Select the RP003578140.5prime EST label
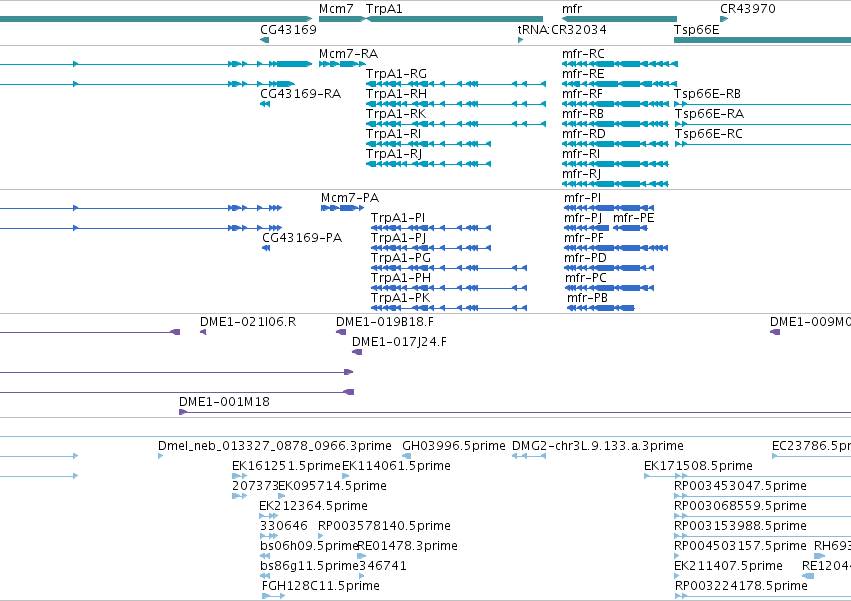This screenshot has height=601, width=851. (x=384, y=527)
